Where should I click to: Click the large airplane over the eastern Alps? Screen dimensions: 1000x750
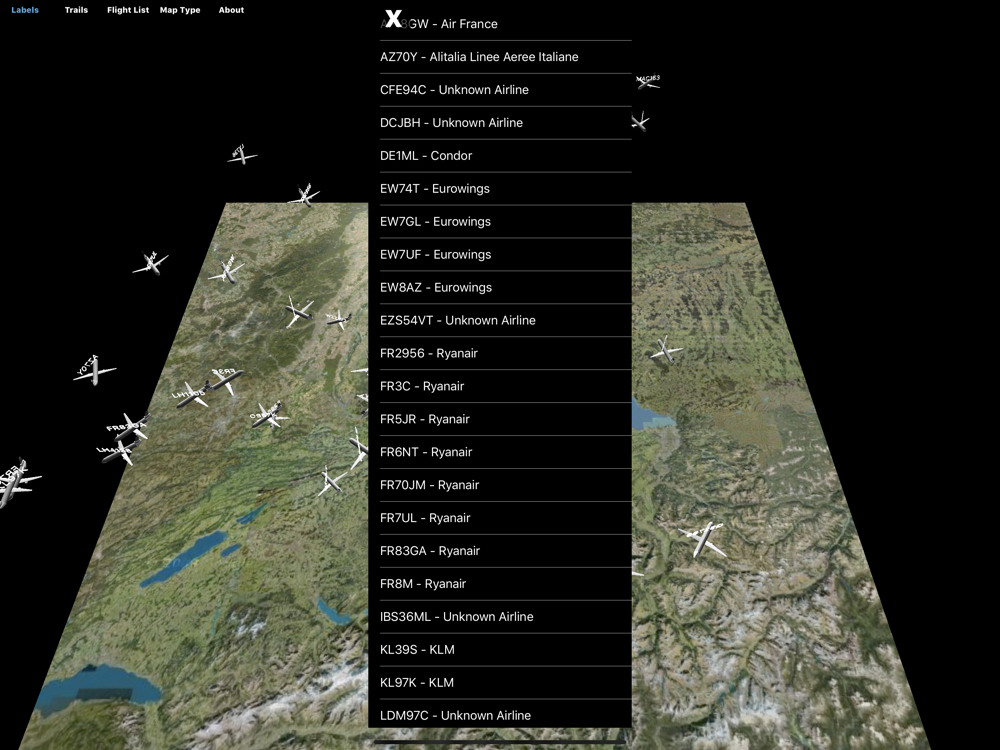(704, 539)
